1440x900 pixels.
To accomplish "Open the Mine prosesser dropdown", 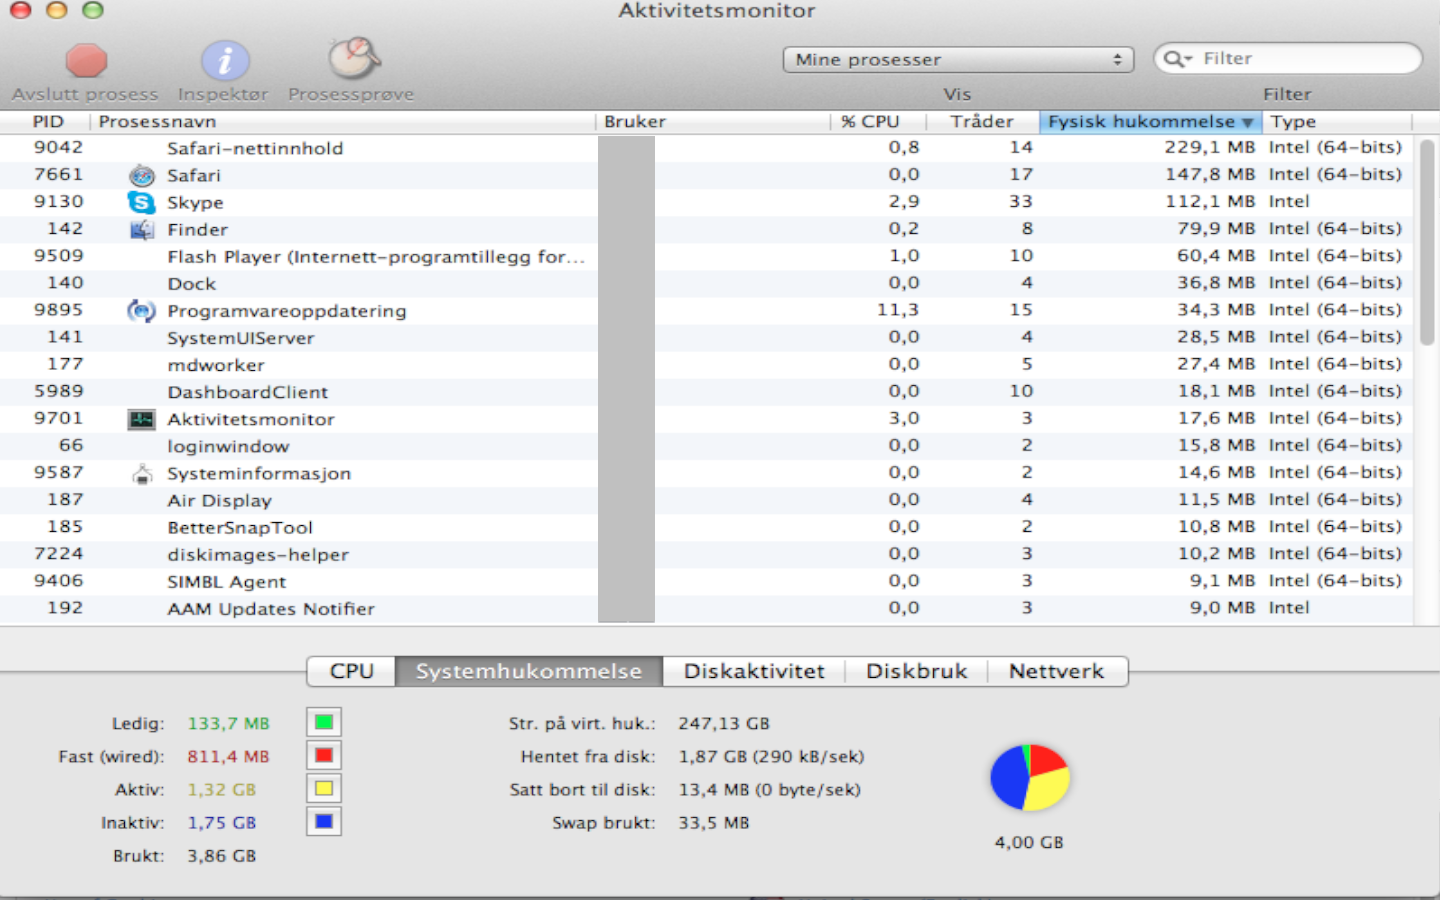I will click(958, 60).
